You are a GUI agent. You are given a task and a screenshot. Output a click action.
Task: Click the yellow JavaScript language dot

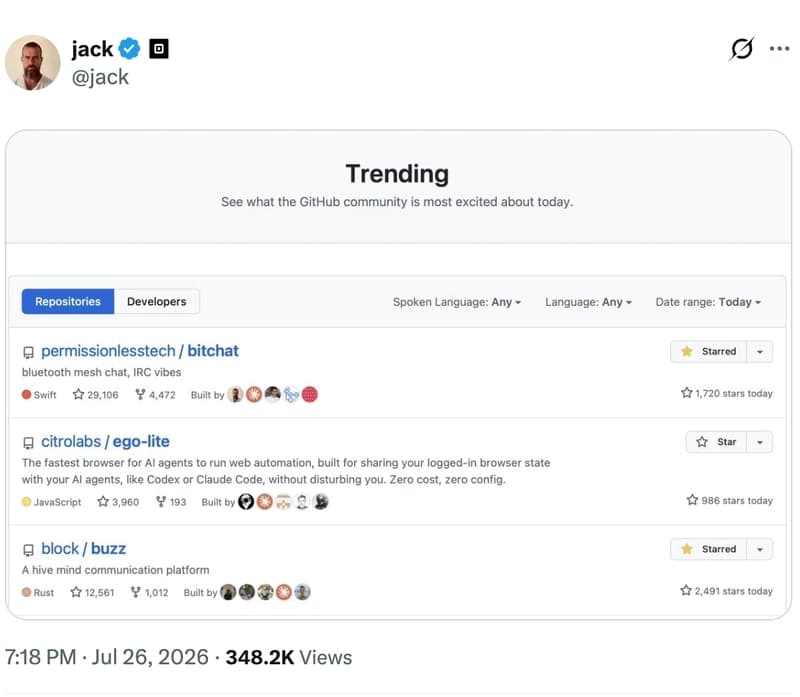[27, 502]
